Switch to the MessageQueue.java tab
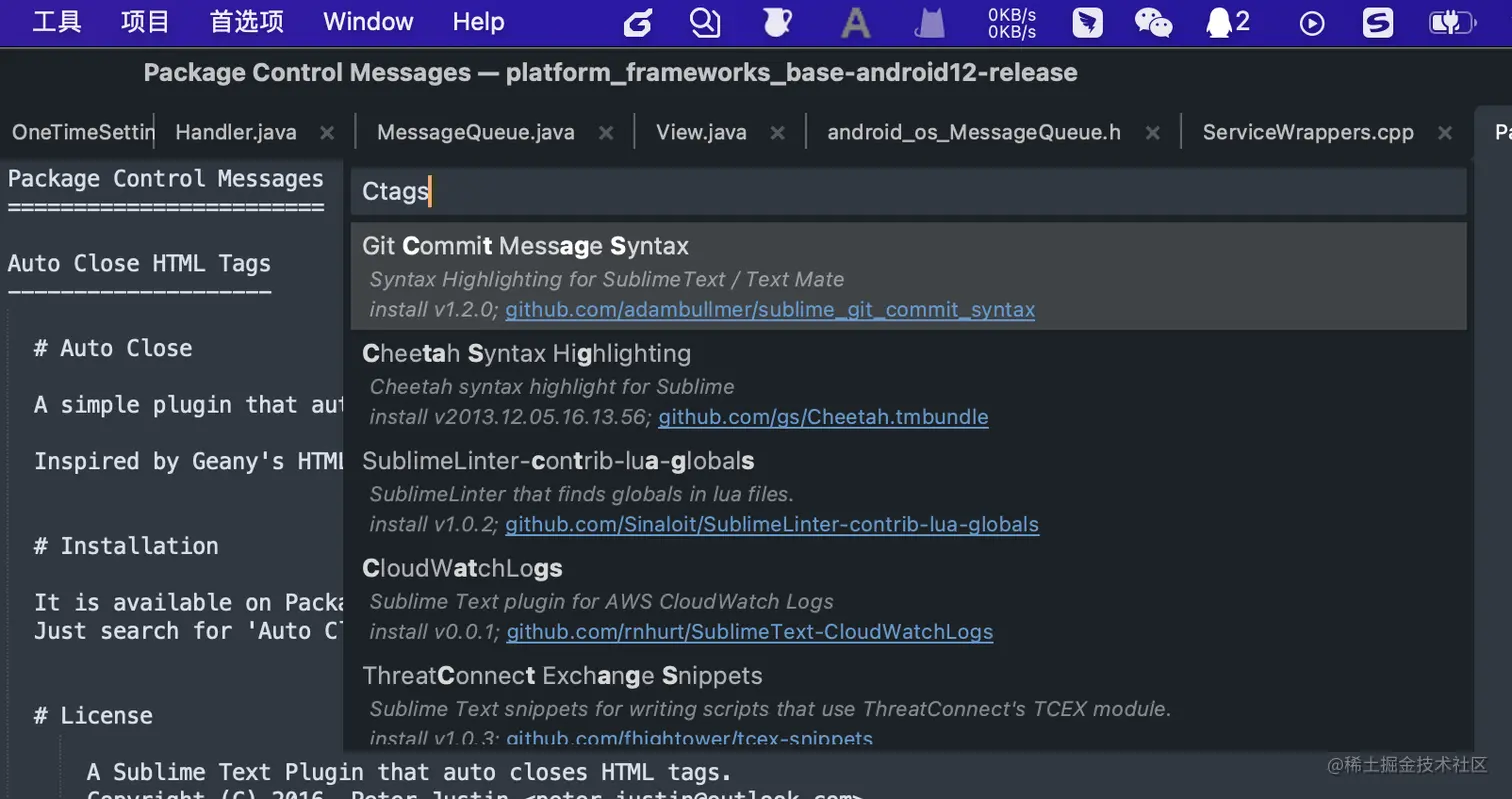Screen dimensions: 1512x799 click(x=476, y=132)
